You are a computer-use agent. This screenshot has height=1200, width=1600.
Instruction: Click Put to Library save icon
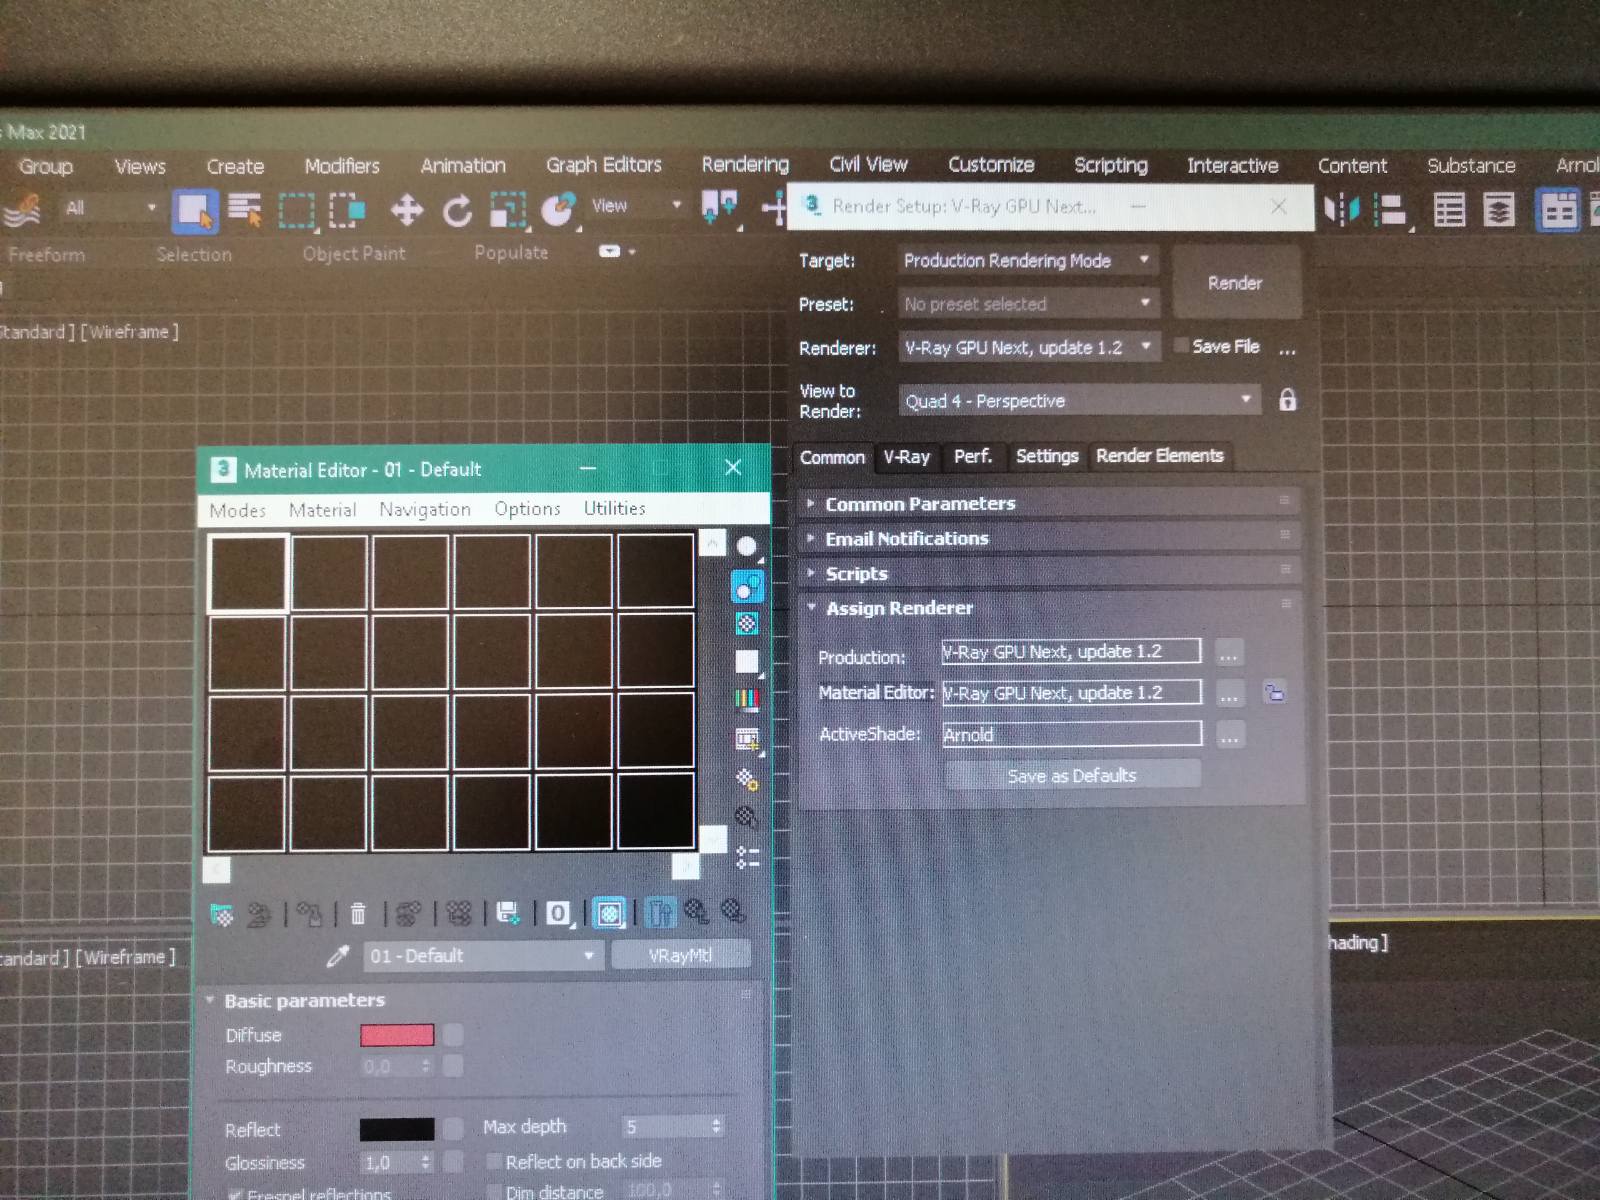pos(508,913)
